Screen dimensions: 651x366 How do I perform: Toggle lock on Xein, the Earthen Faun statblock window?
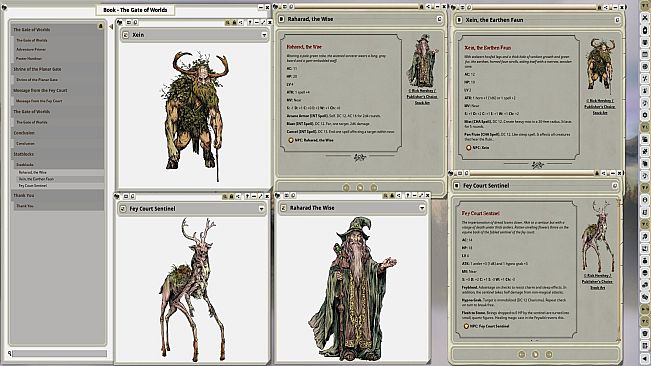click(599, 7)
